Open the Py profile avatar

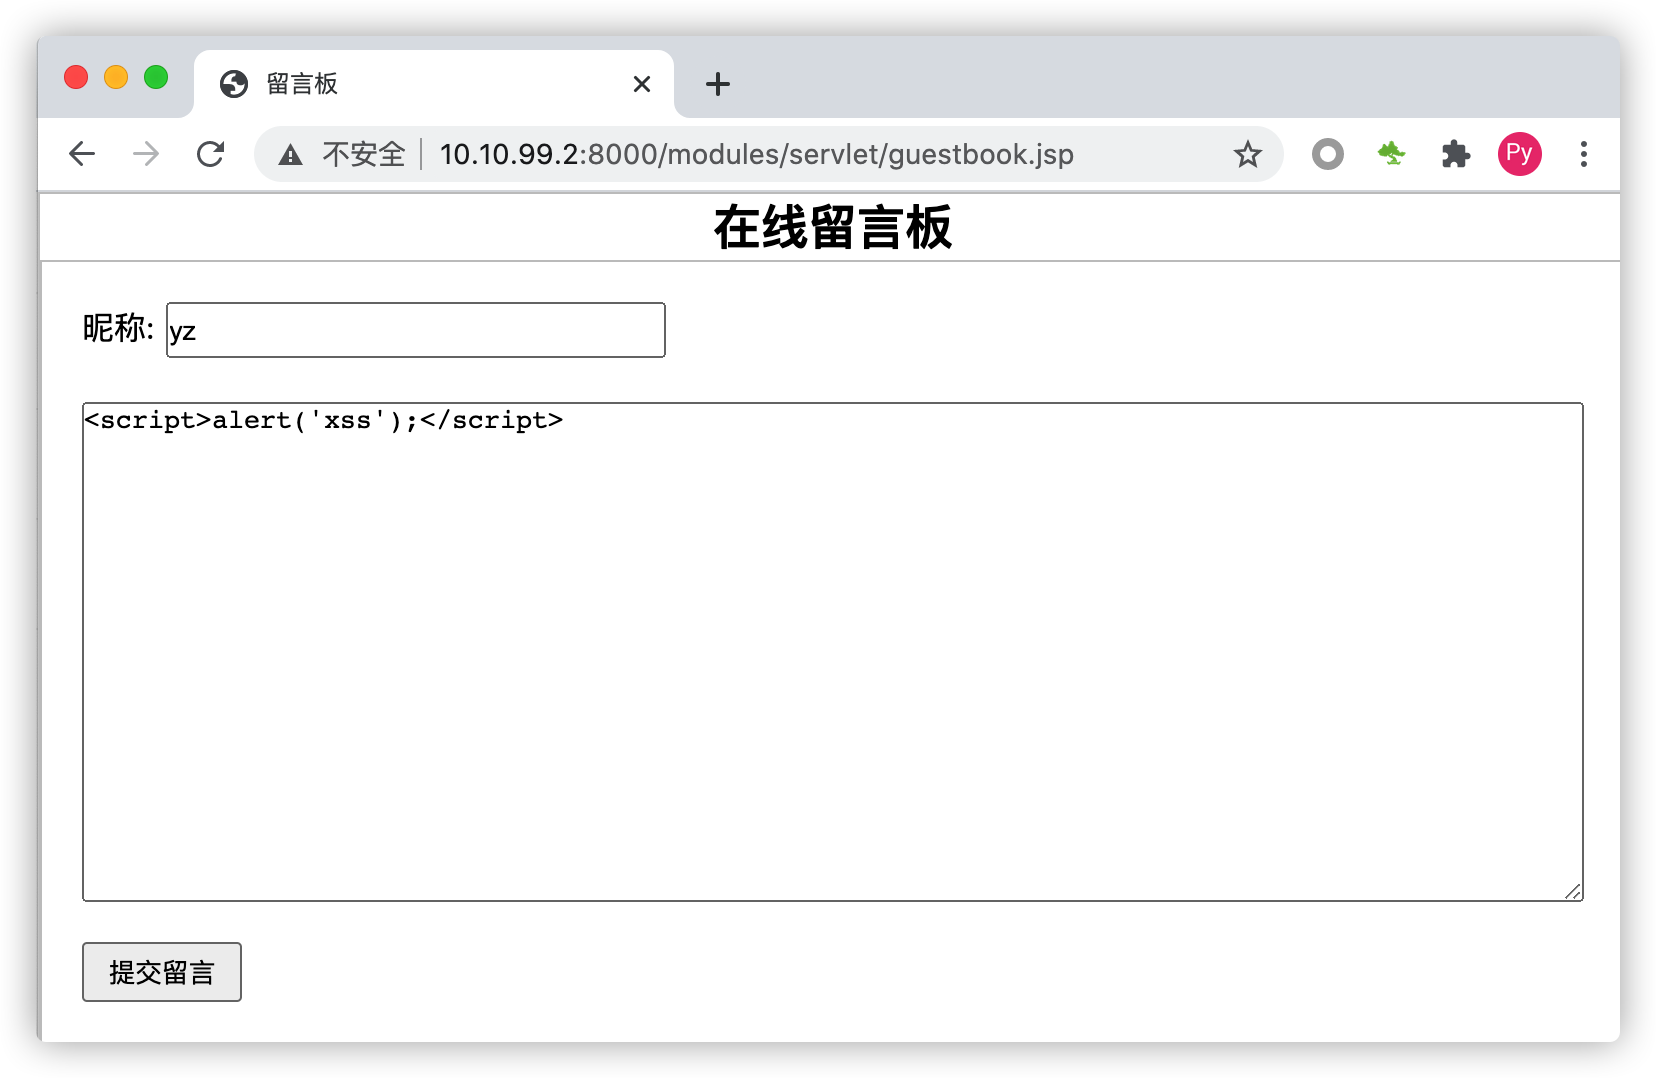click(1519, 154)
